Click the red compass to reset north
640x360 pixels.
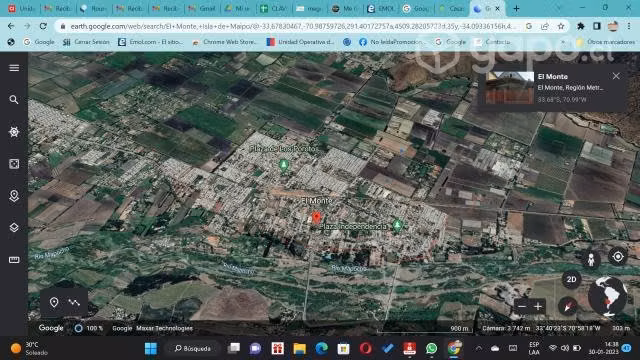click(x=568, y=306)
